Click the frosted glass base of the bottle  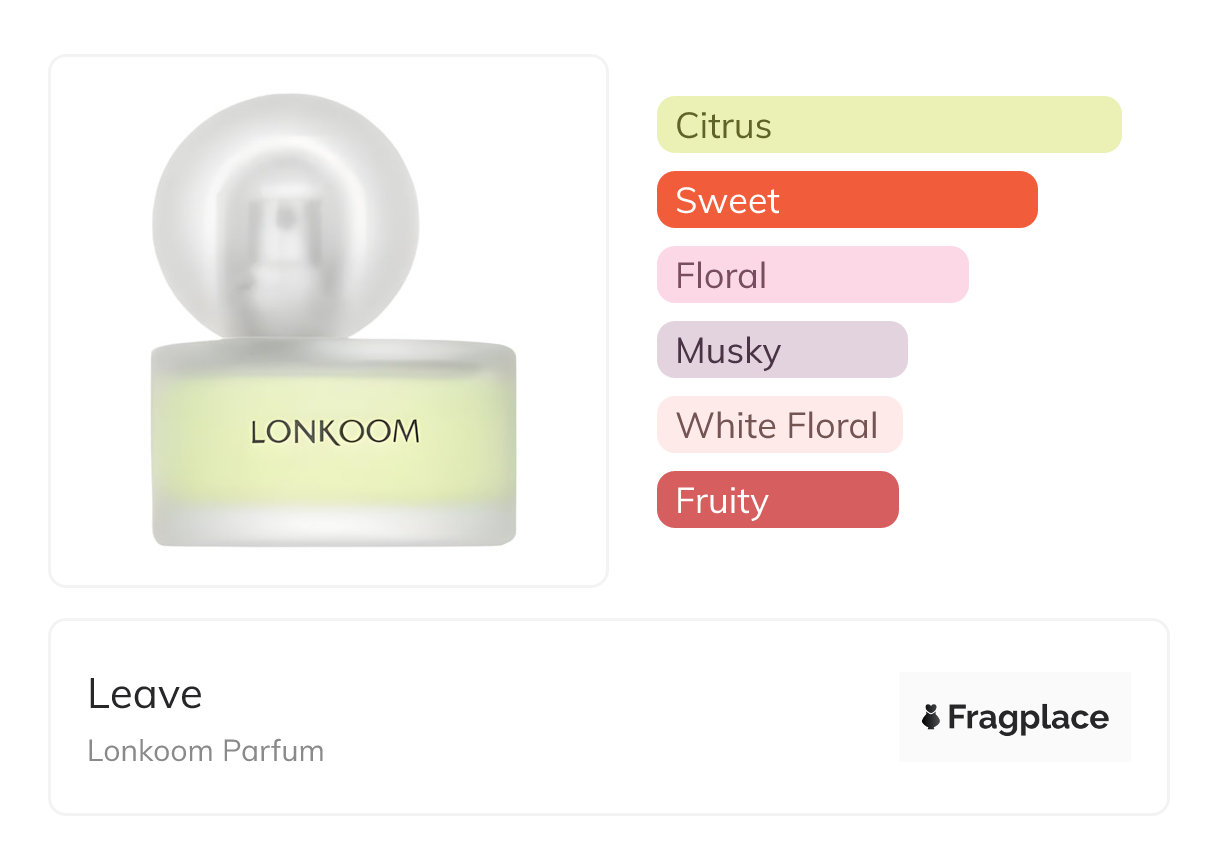tap(335, 525)
